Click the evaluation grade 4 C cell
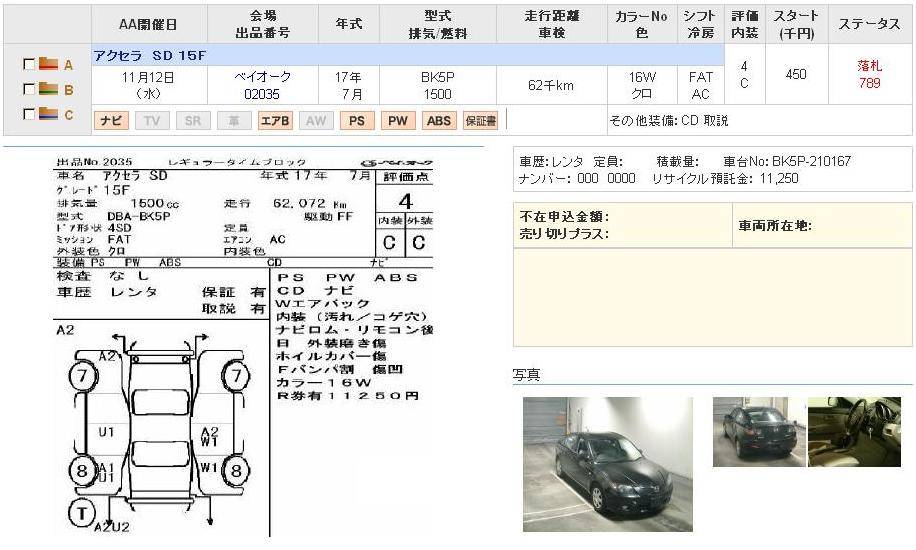Viewport: 916px width, 550px height. (x=745, y=74)
